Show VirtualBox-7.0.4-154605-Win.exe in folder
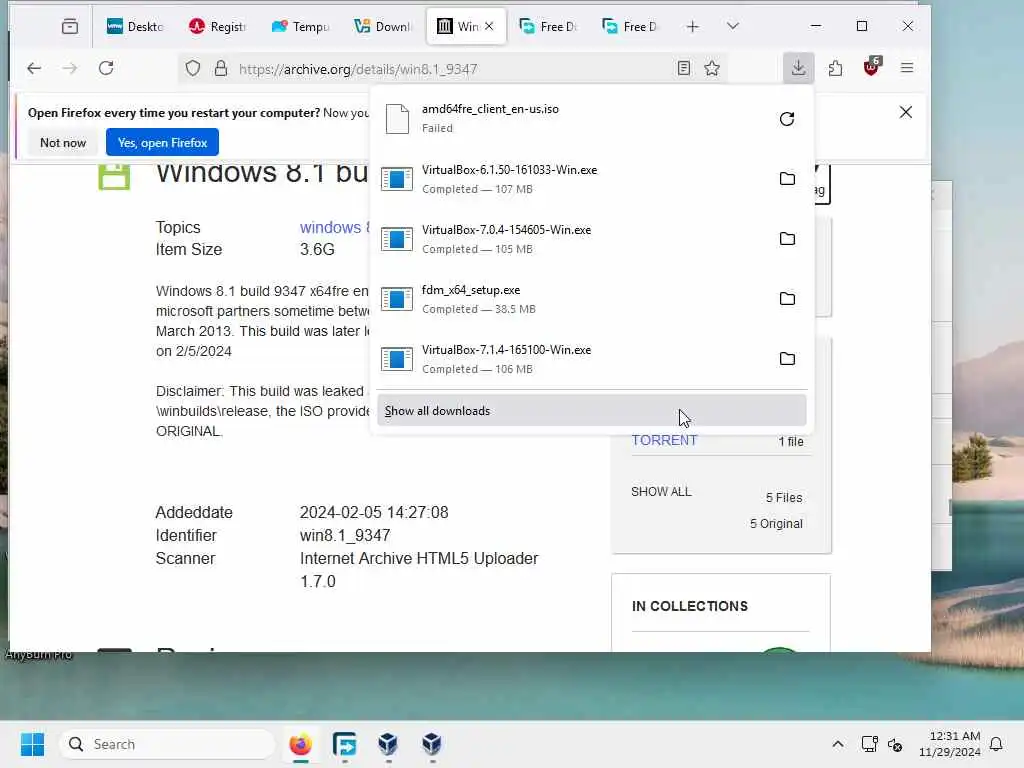 787,239
